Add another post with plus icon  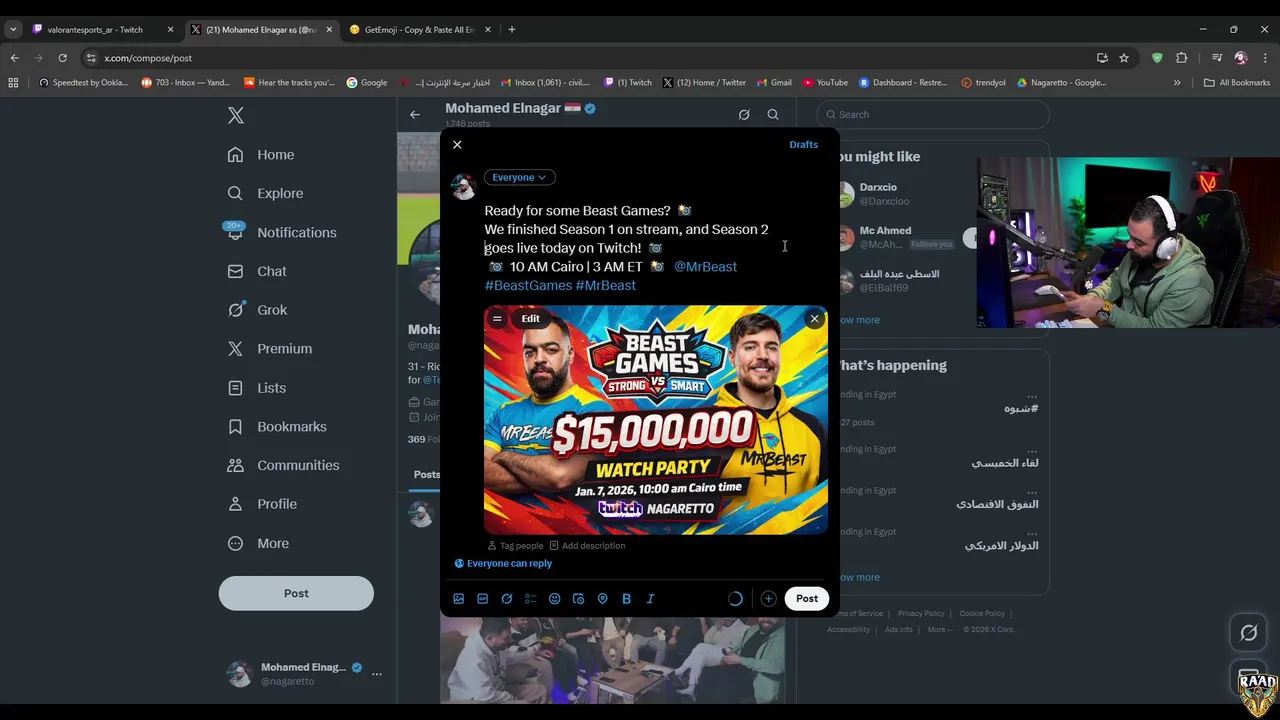point(768,599)
